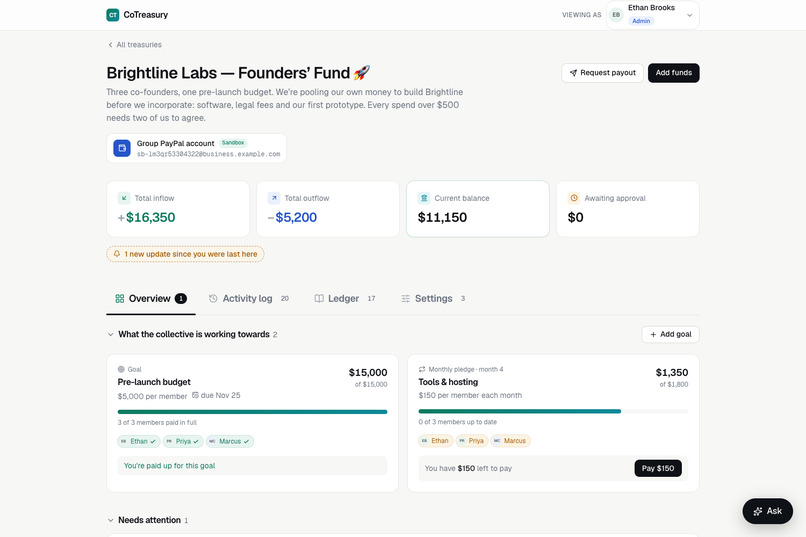806x537 pixels.
Task: Switch to the Settings tab
Action: pos(433,299)
